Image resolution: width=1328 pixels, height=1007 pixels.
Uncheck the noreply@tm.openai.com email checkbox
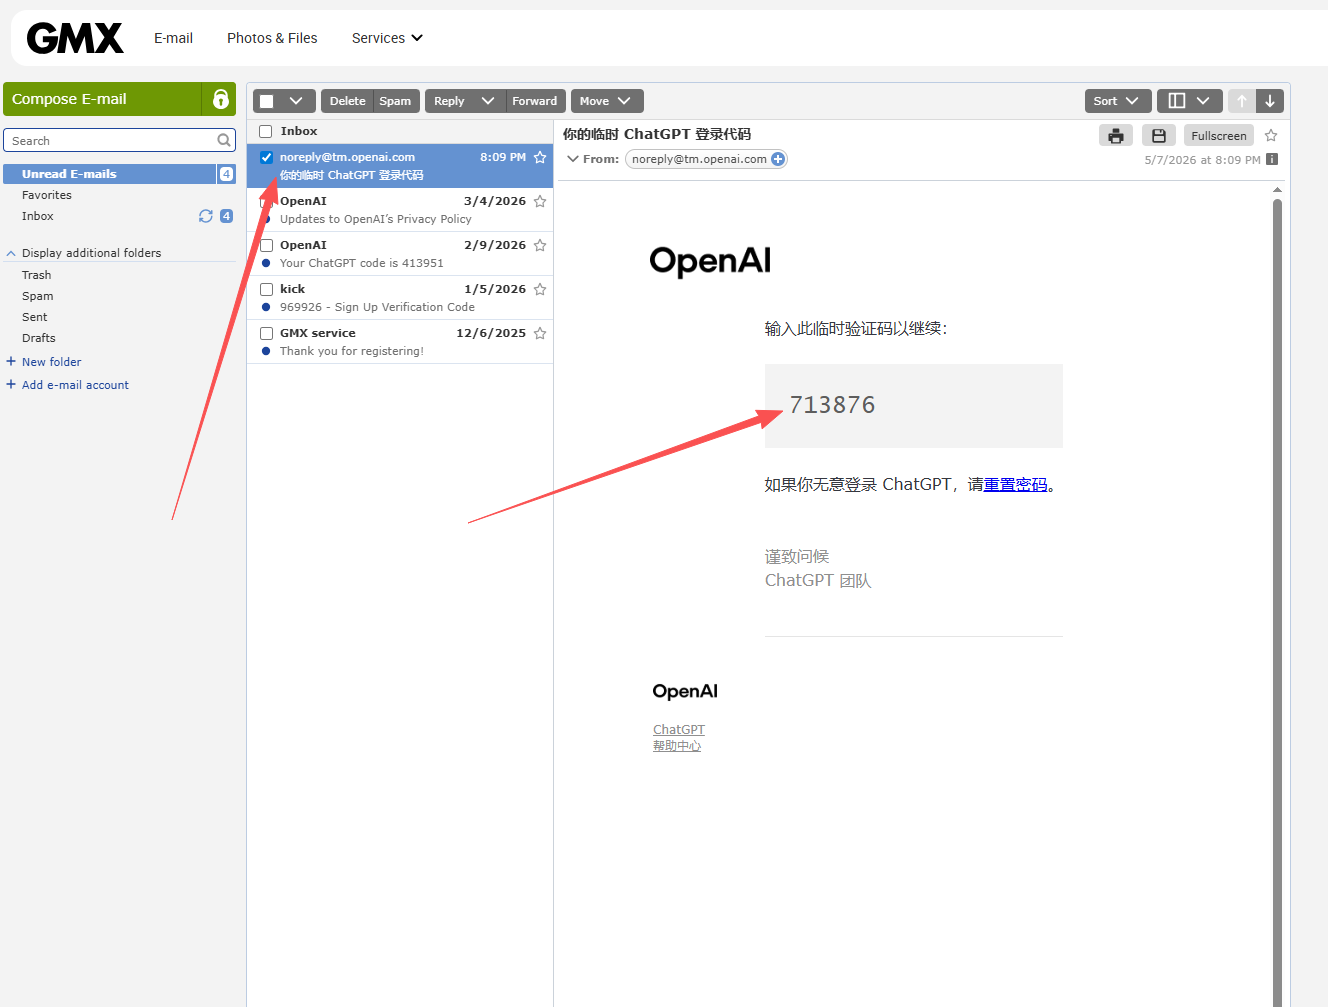click(266, 157)
